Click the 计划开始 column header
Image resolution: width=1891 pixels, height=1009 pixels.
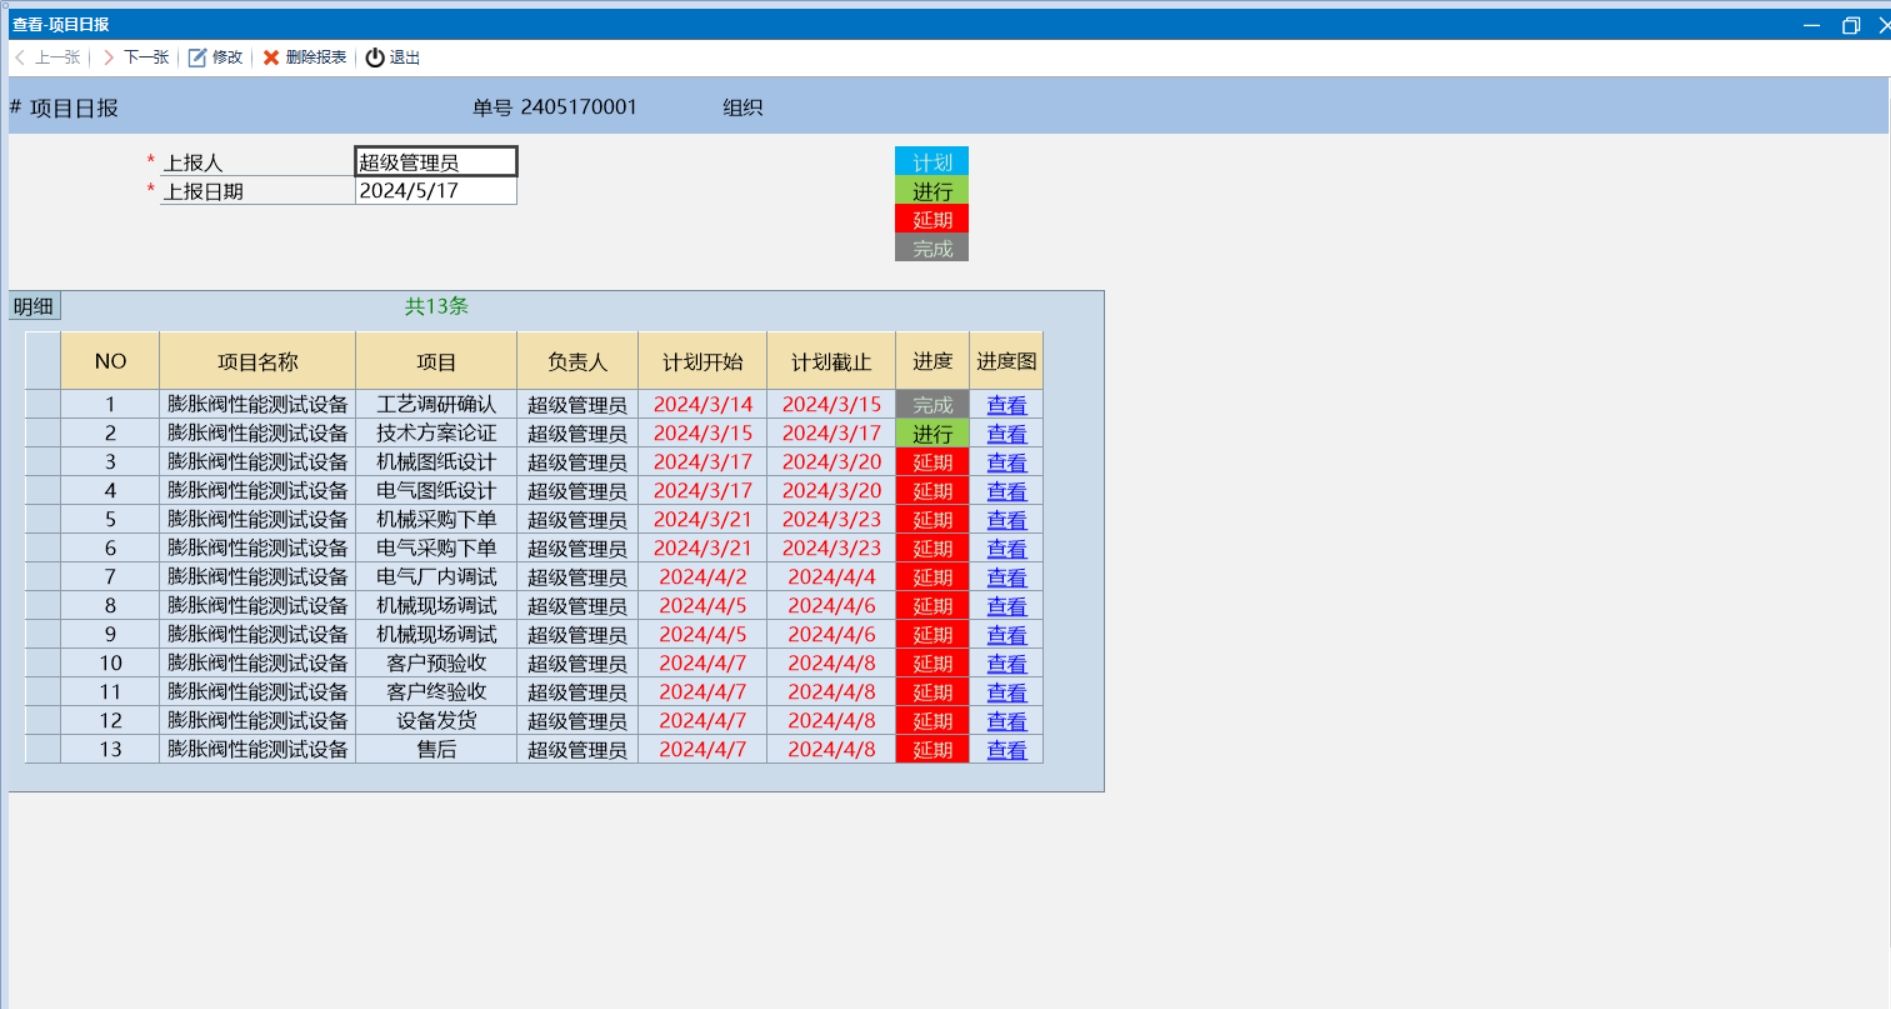click(702, 361)
